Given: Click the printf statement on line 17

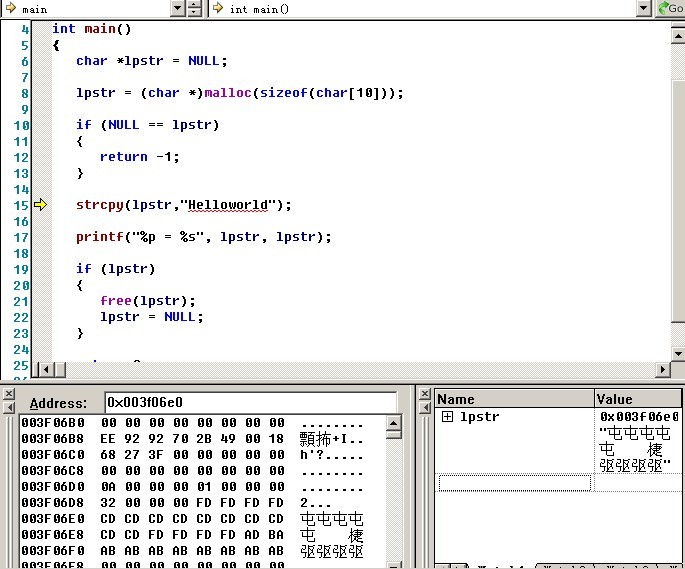Looking at the screenshot, I should 203,237.
